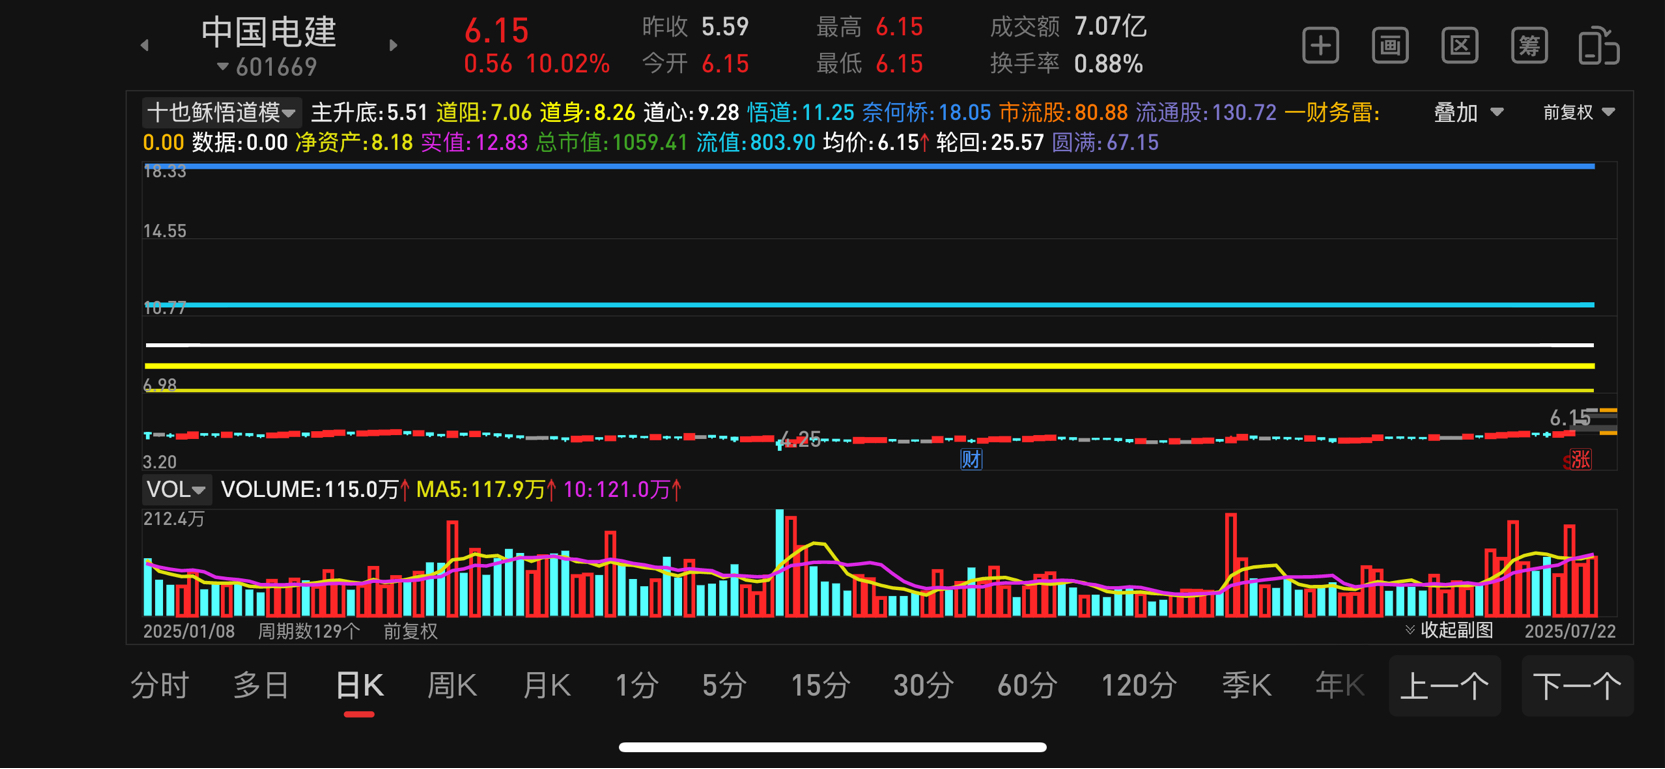Image resolution: width=1665 pixels, height=769 pixels.
Task: Select the 日K tab
Action: point(359,686)
